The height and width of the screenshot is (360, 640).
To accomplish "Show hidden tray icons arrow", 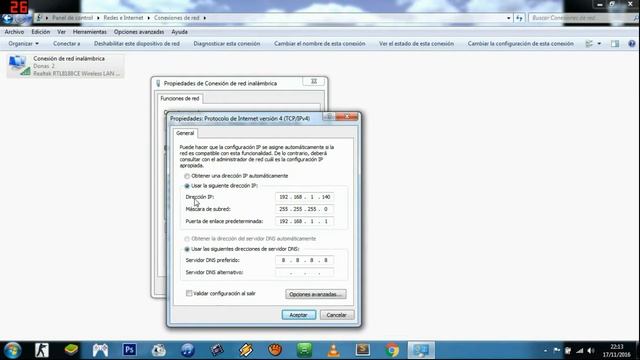I will point(546,351).
